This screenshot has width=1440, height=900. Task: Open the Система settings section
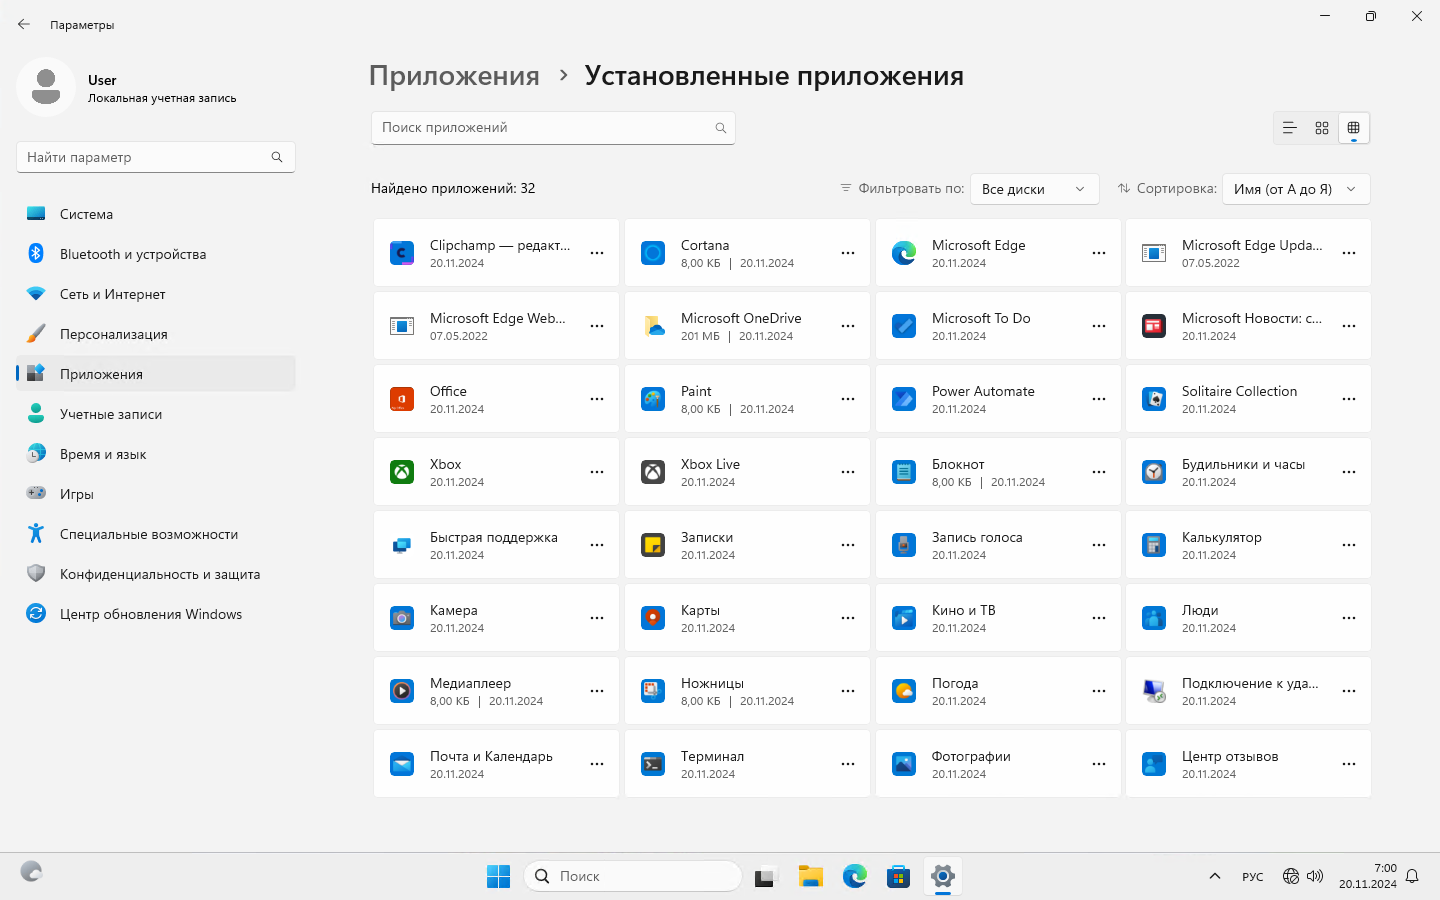pyautogui.click(x=156, y=214)
